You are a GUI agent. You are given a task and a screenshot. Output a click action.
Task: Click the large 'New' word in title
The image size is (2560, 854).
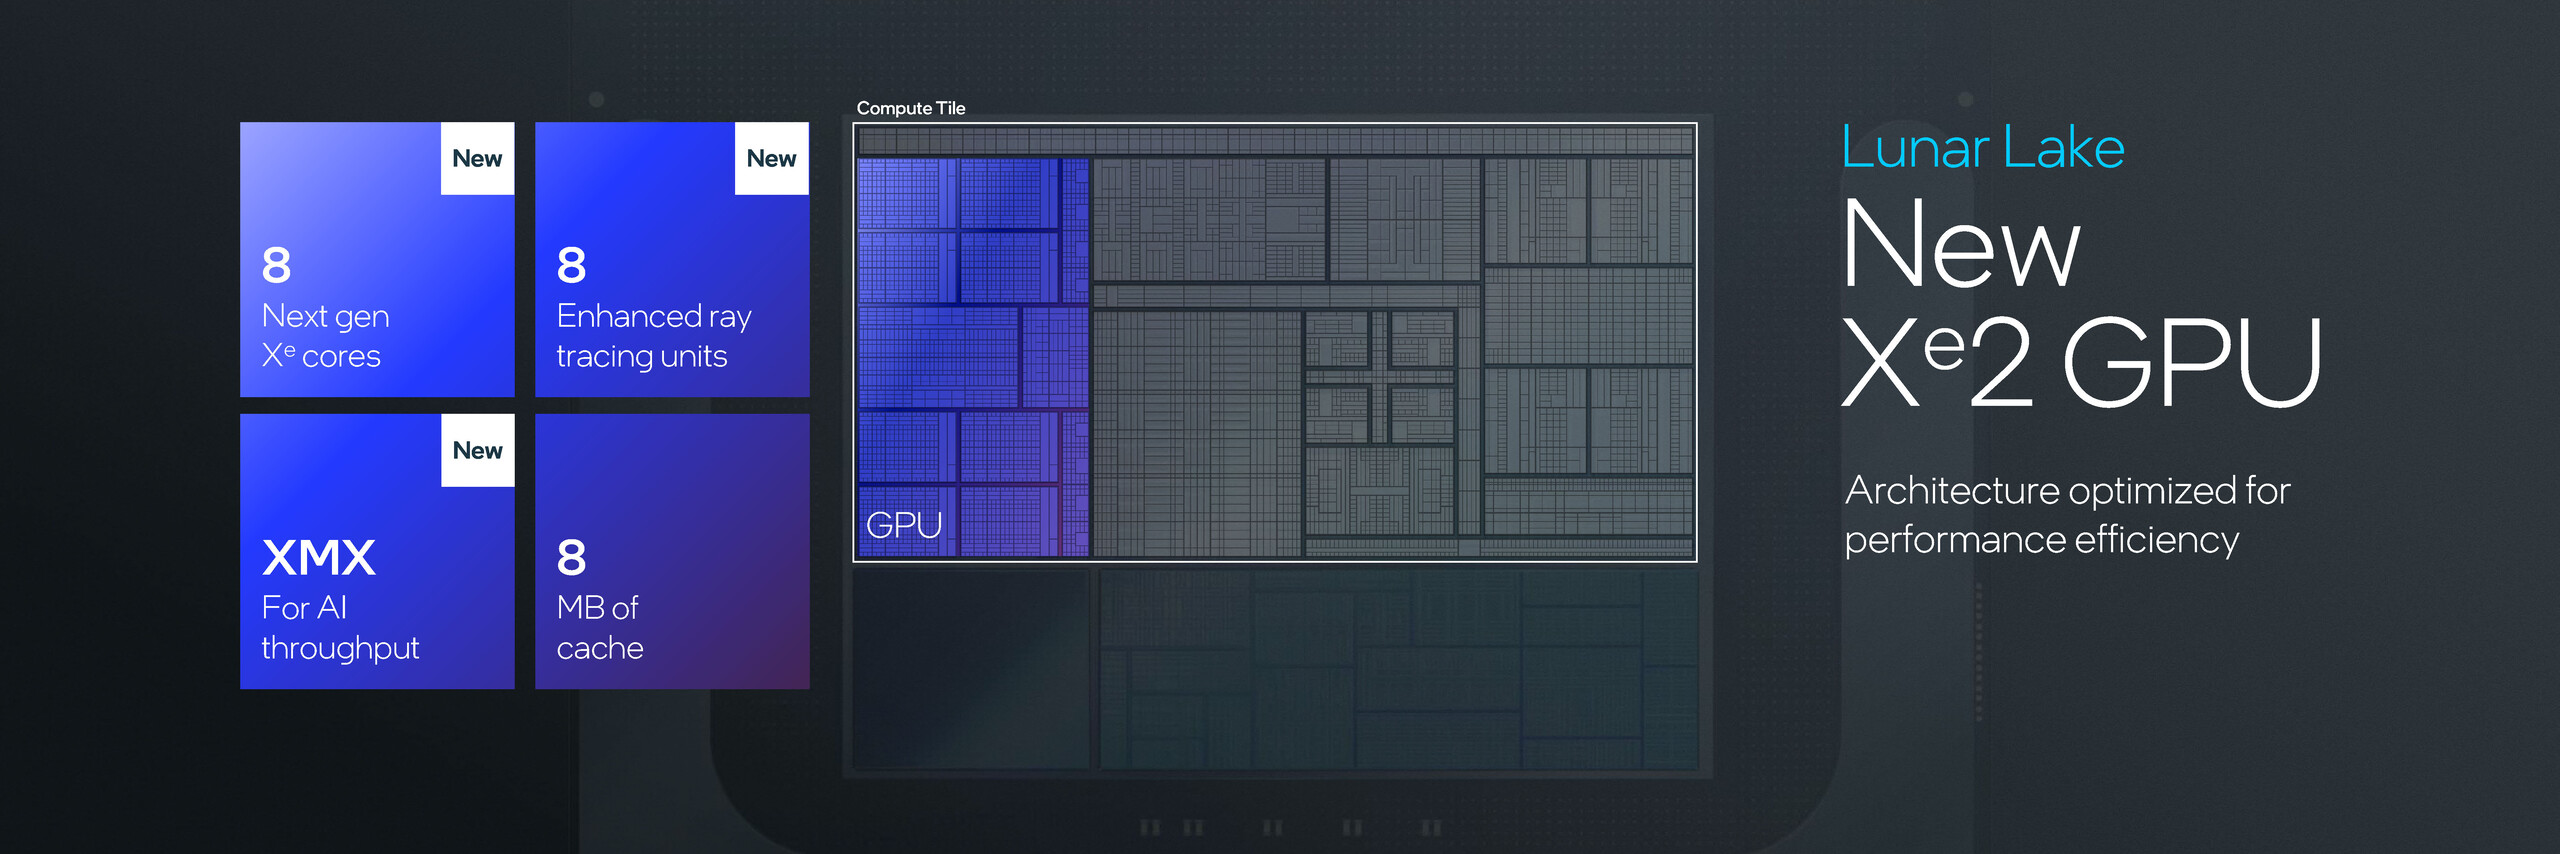pos(1961,244)
